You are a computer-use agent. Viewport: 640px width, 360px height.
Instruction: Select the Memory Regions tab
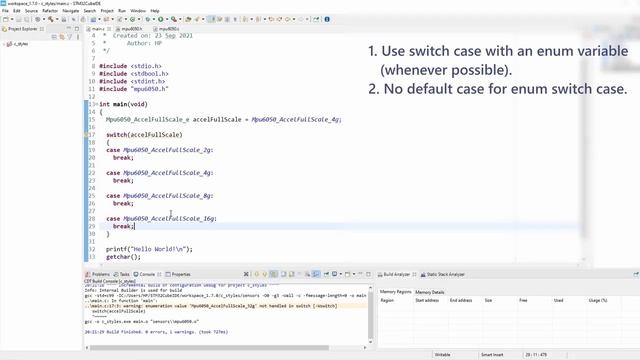396,292
